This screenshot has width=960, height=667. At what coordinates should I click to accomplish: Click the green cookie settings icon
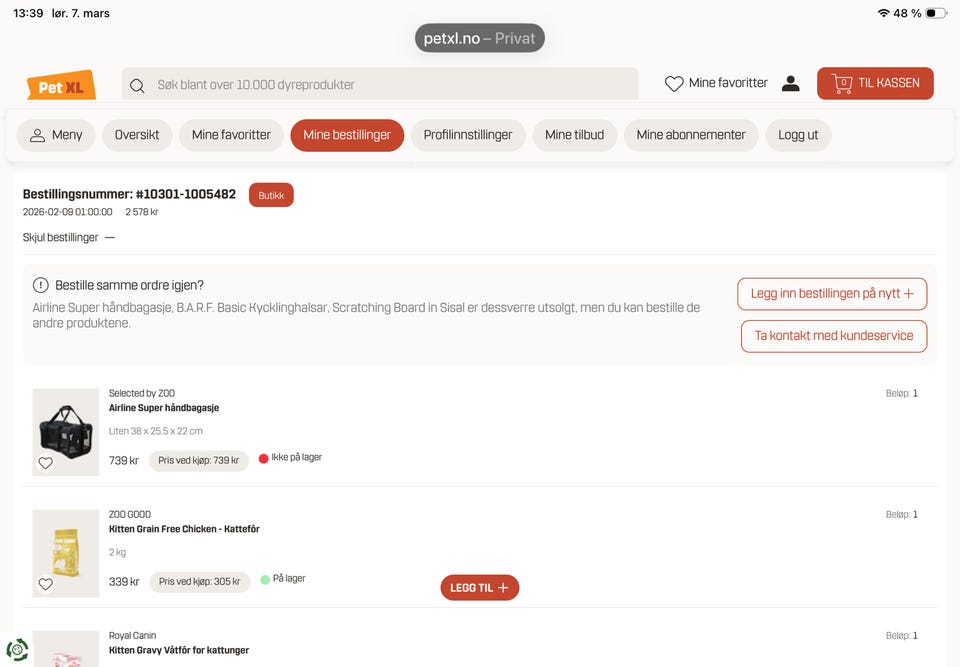[17, 650]
